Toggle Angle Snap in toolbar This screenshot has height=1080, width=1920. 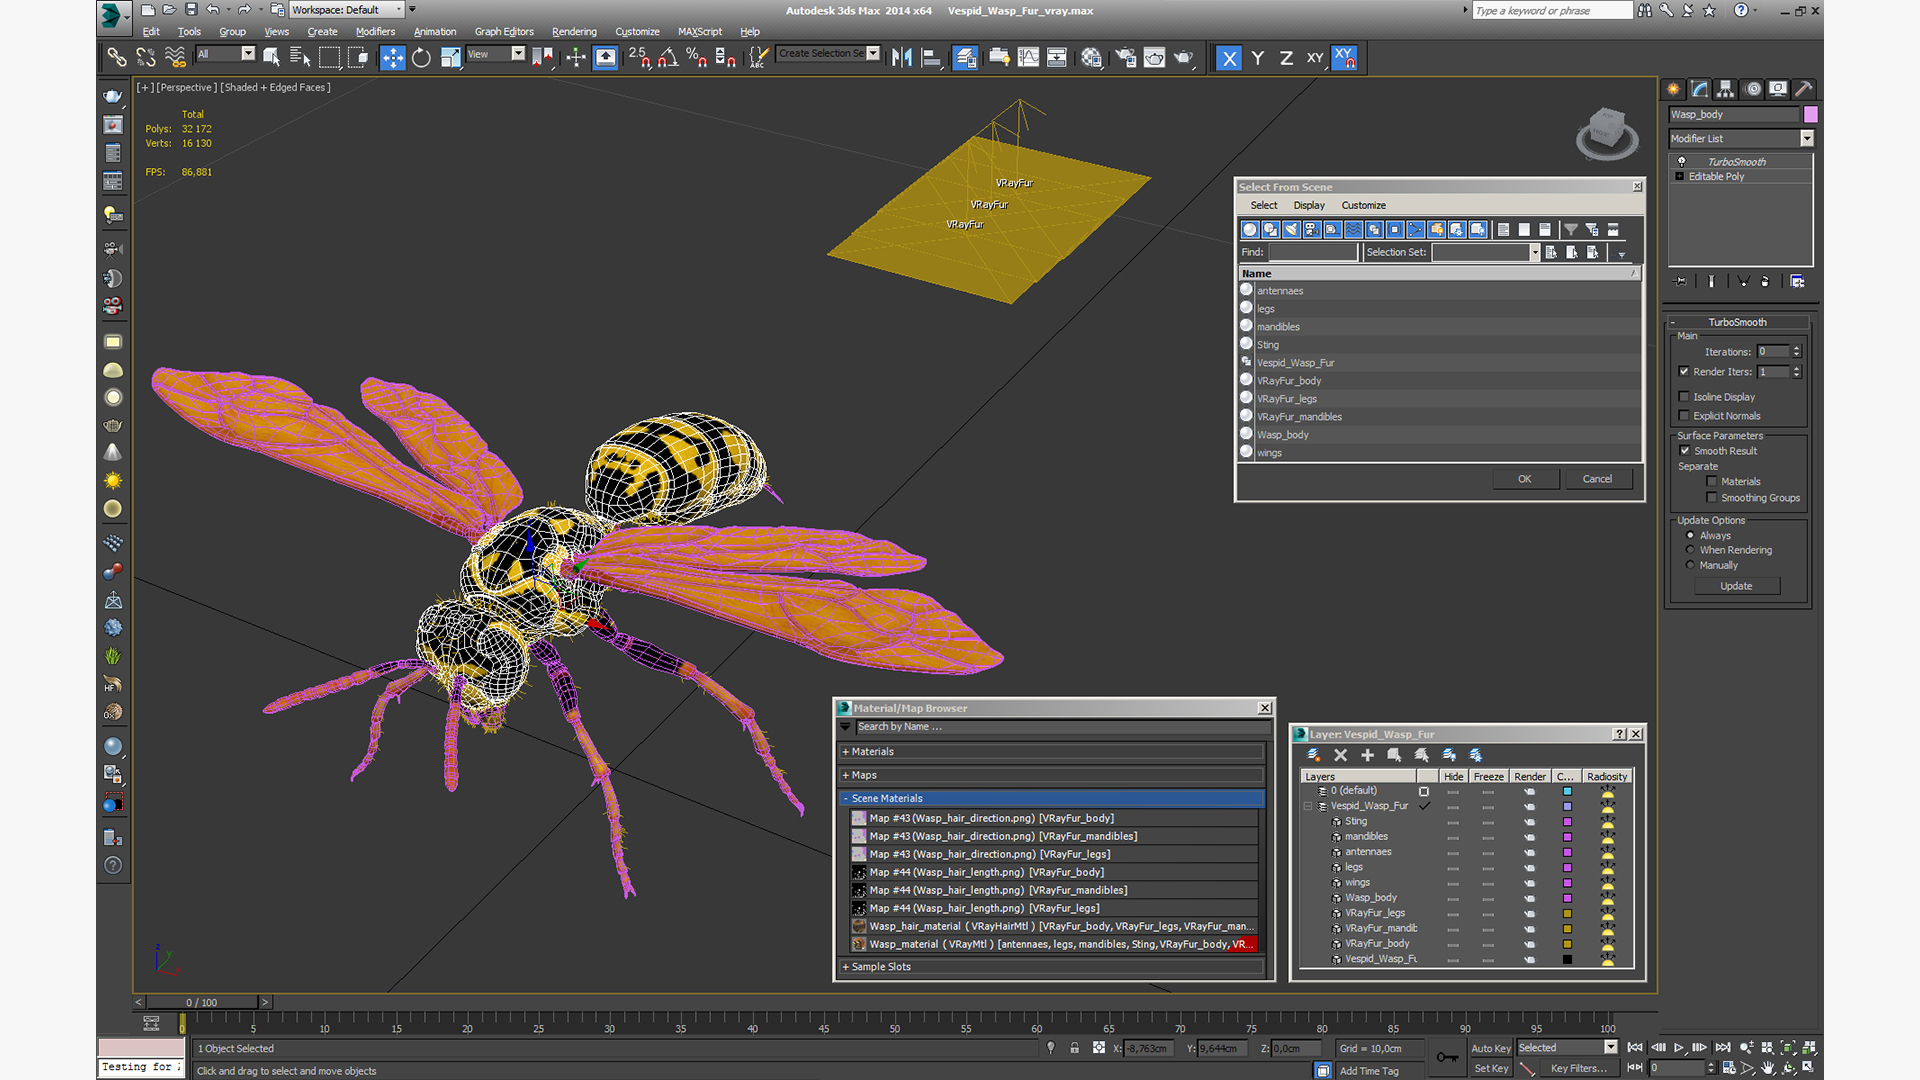[x=667, y=58]
